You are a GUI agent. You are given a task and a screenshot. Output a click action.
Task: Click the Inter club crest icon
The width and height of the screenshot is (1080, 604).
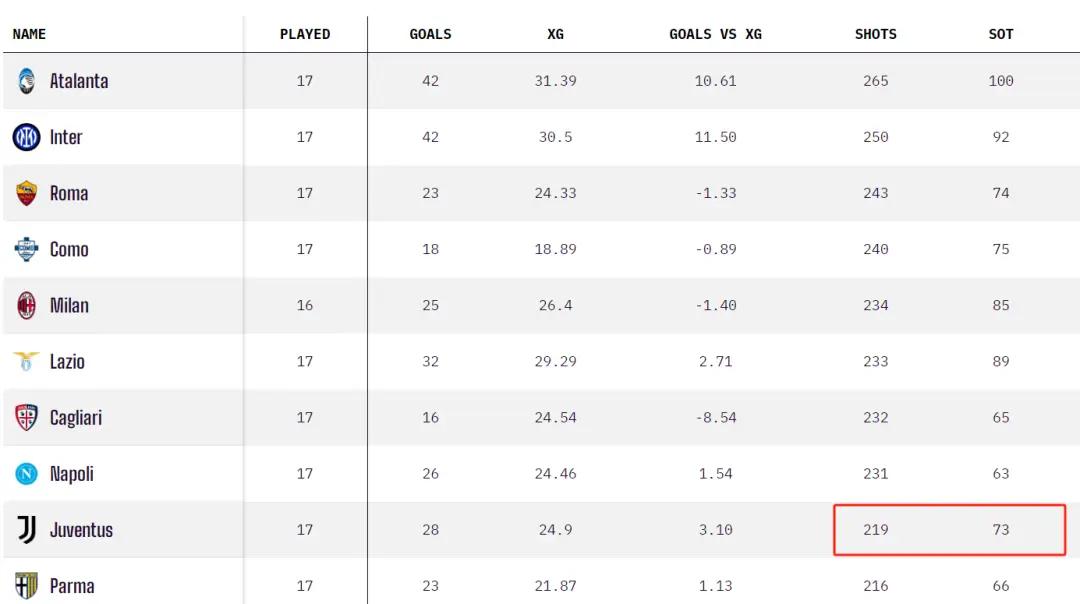tap(26, 137)
